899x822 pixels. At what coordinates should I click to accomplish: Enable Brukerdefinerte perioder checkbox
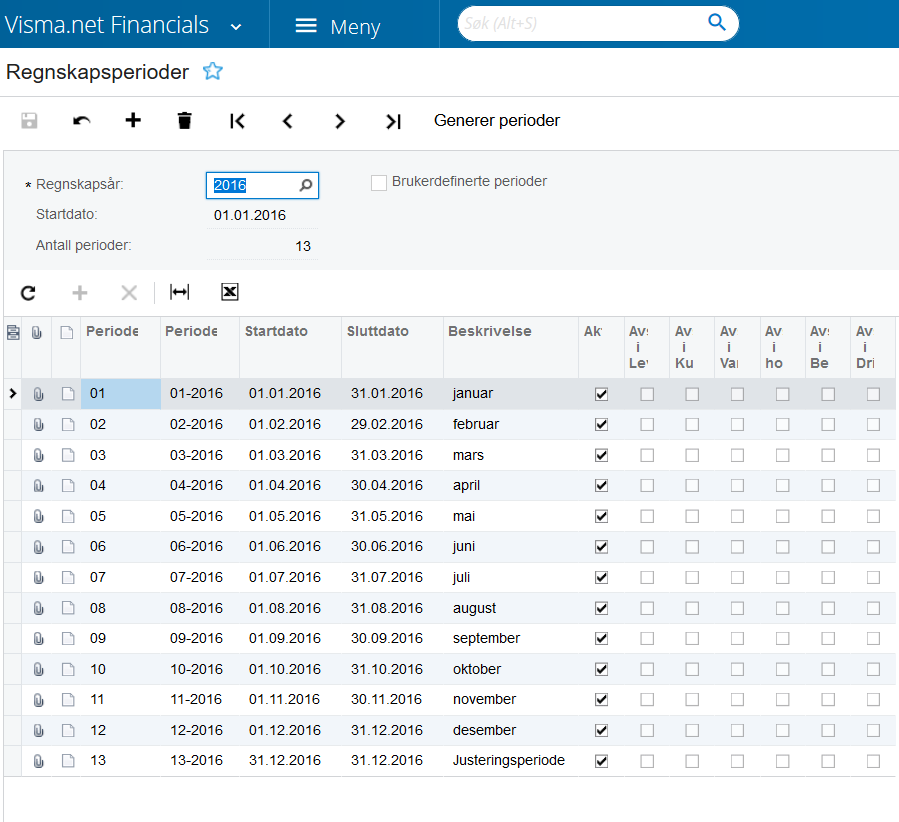pyautogui.click(x=379, y=183)
